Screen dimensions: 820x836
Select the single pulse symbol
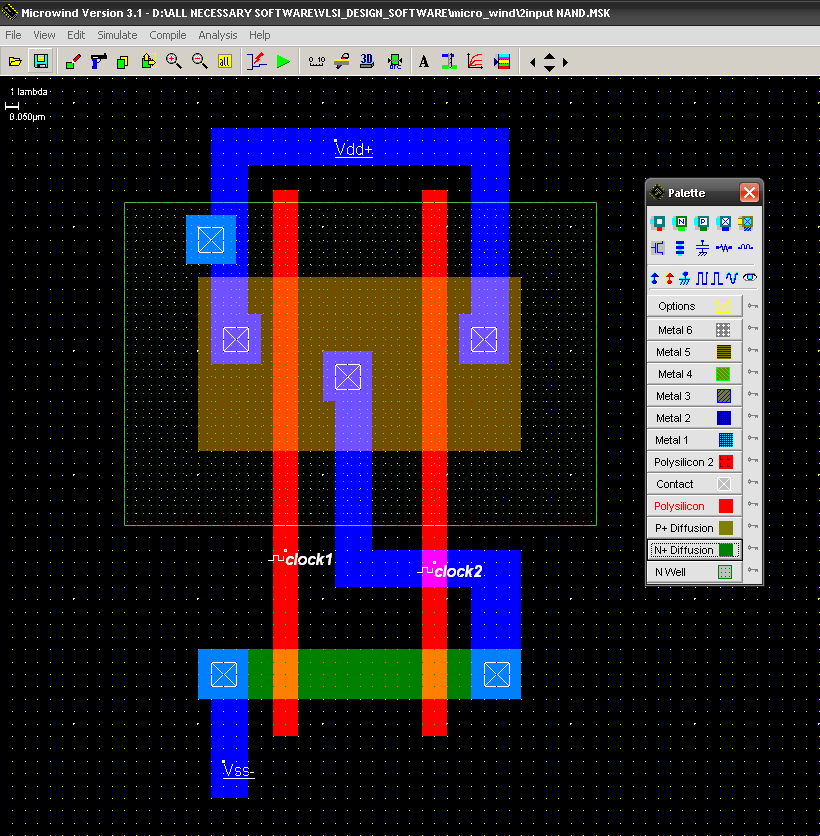[x=717, y=278]
